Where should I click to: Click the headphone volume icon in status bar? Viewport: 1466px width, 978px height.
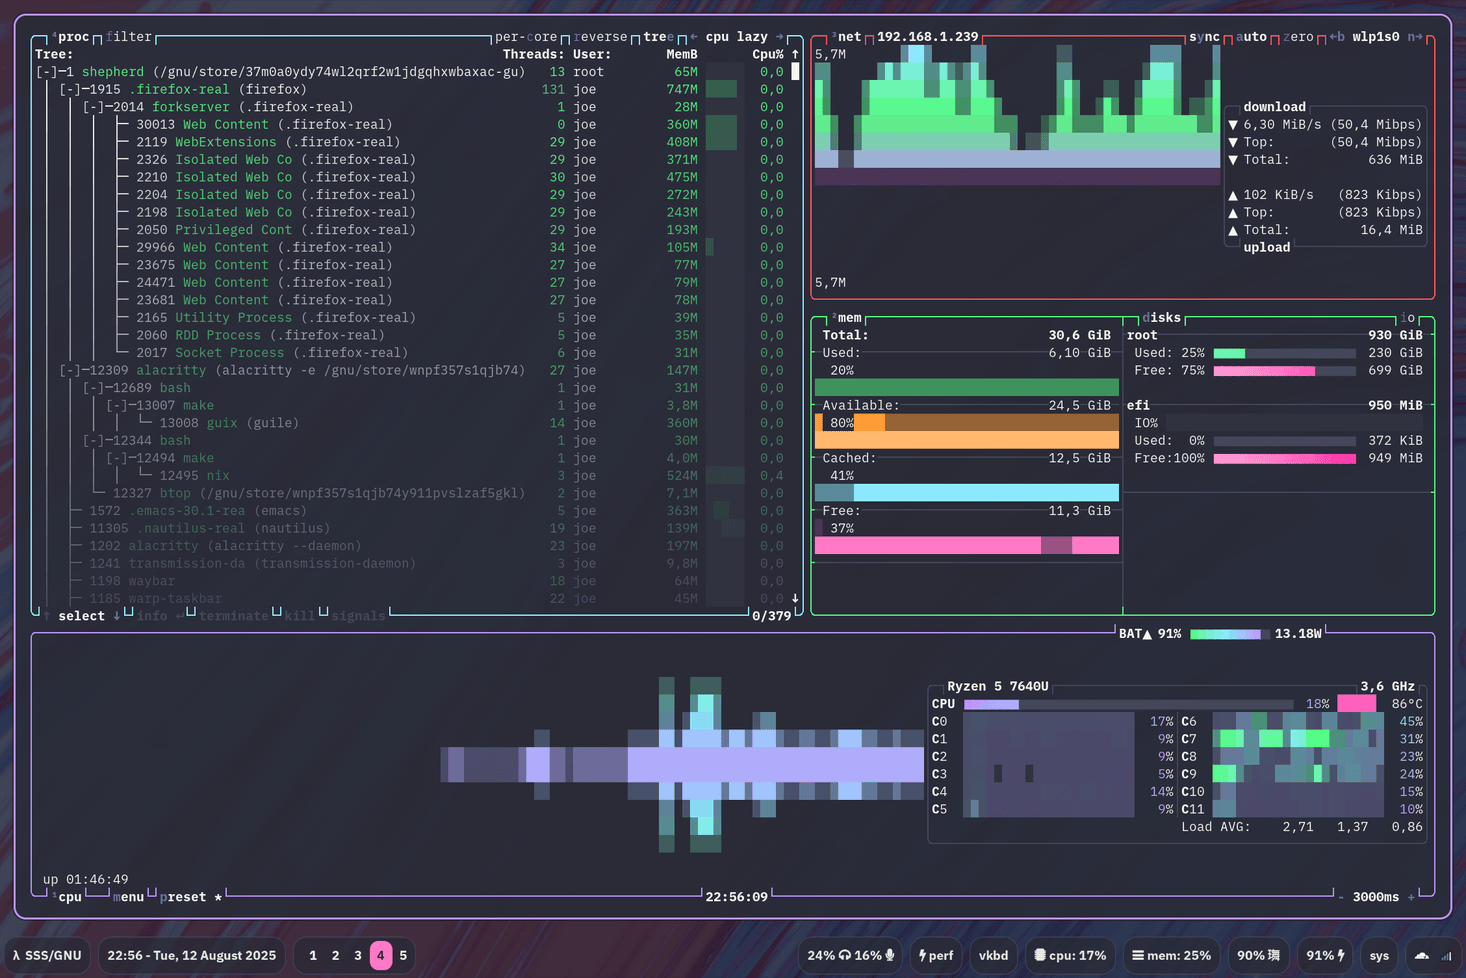click(845, 955)
